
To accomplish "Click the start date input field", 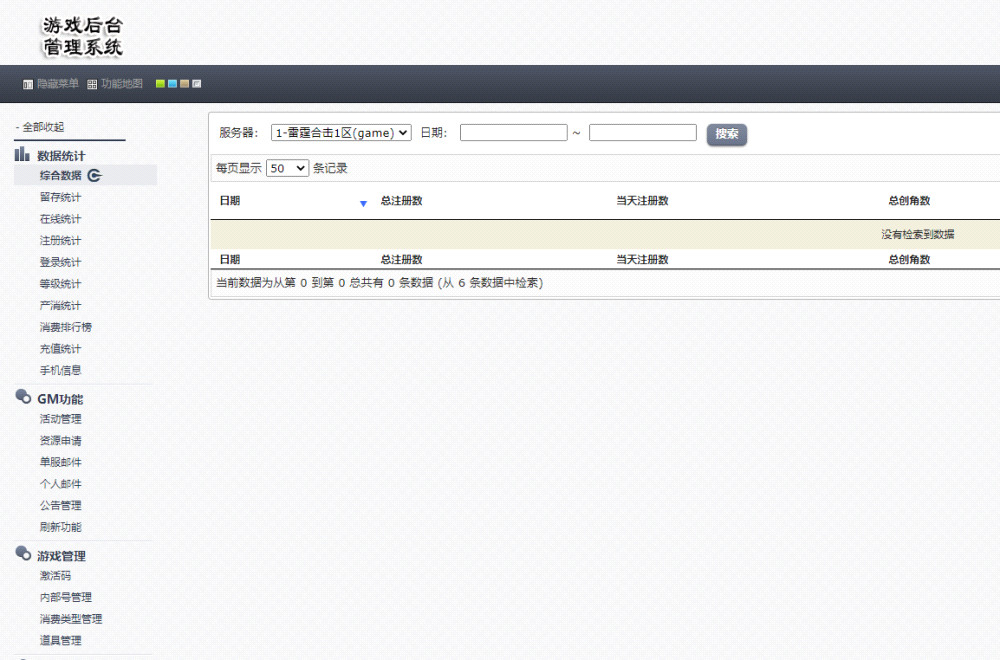I will pos(513,133).
